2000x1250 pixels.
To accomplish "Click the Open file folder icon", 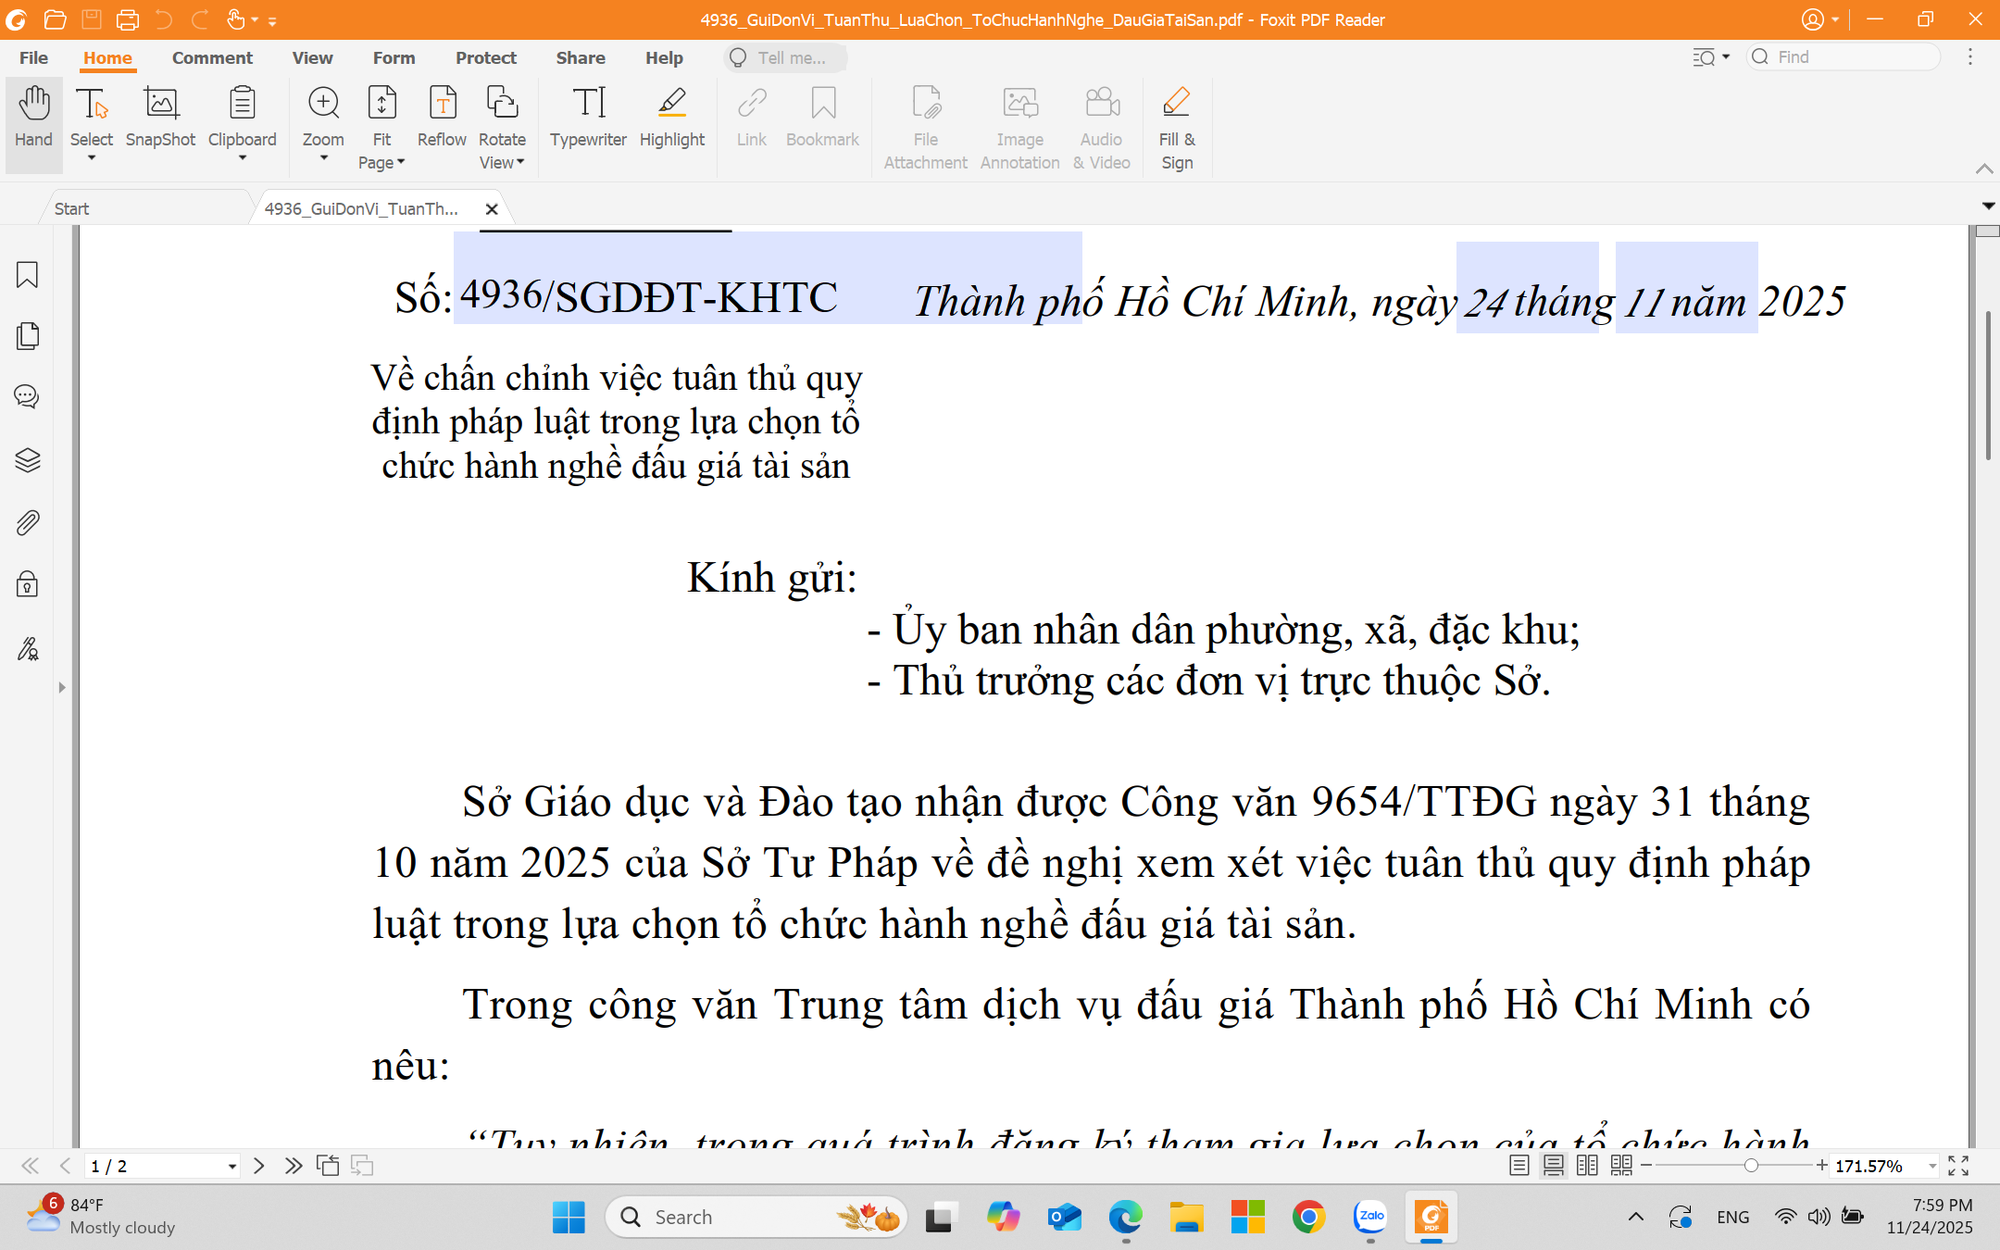I will (55, 19).
